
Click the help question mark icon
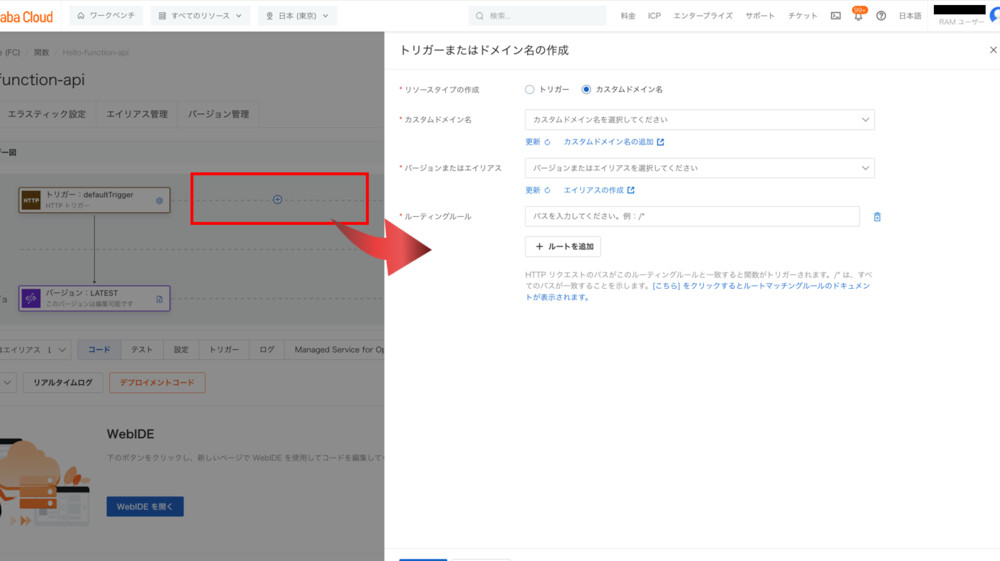pyautogui.click(x=881, y=16)
